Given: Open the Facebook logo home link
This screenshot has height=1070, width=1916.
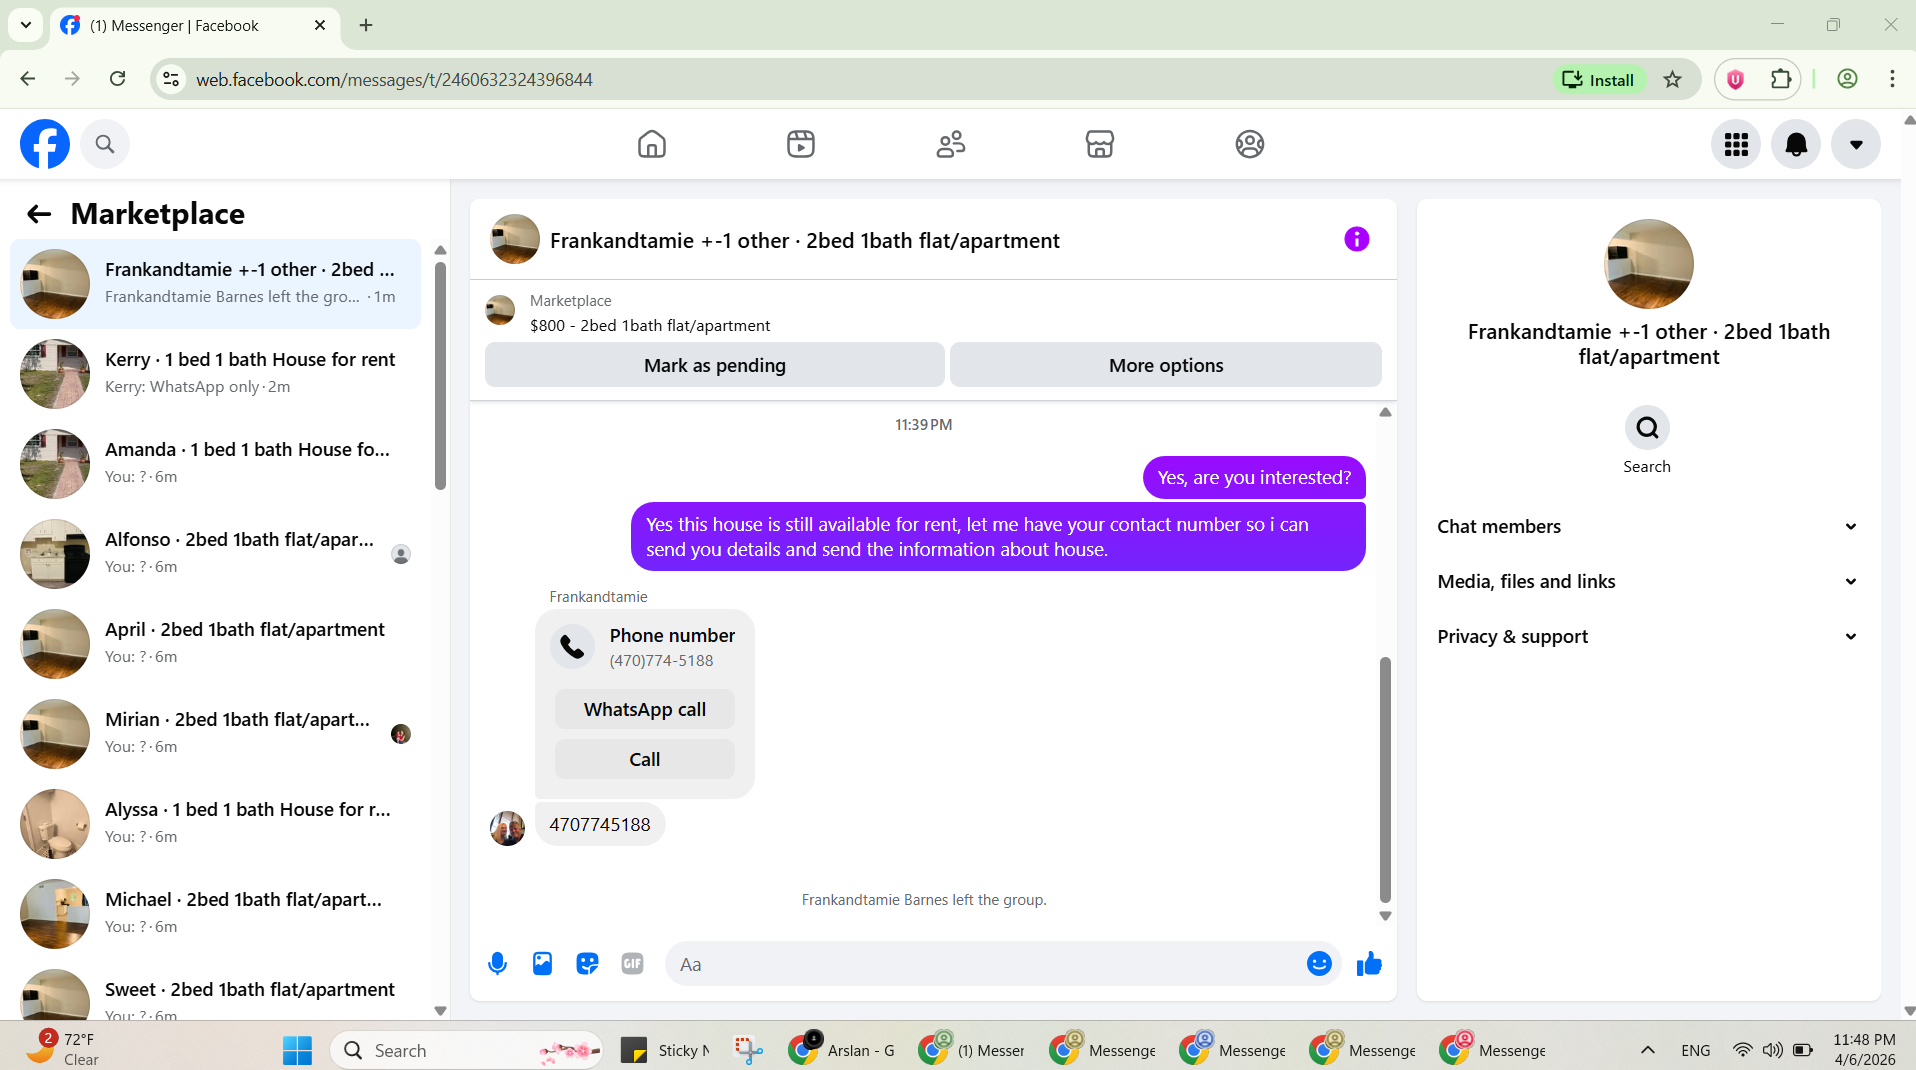Looking at the screenshot, I should (x=45, y=144).
